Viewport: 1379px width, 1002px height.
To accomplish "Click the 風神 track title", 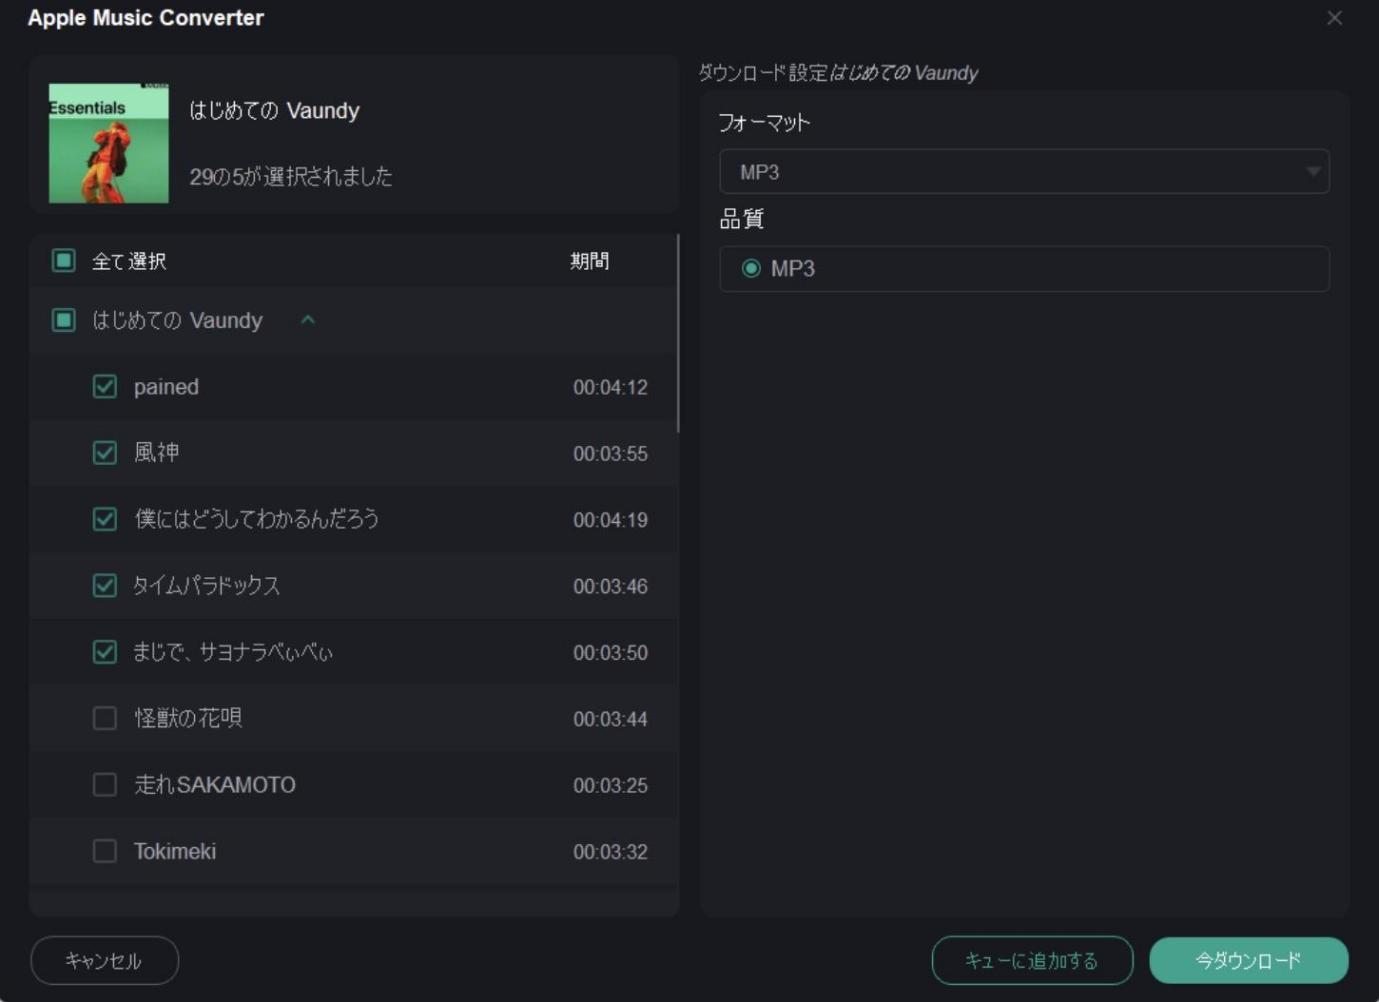I will pyautogui.click(x=157, y=453).
